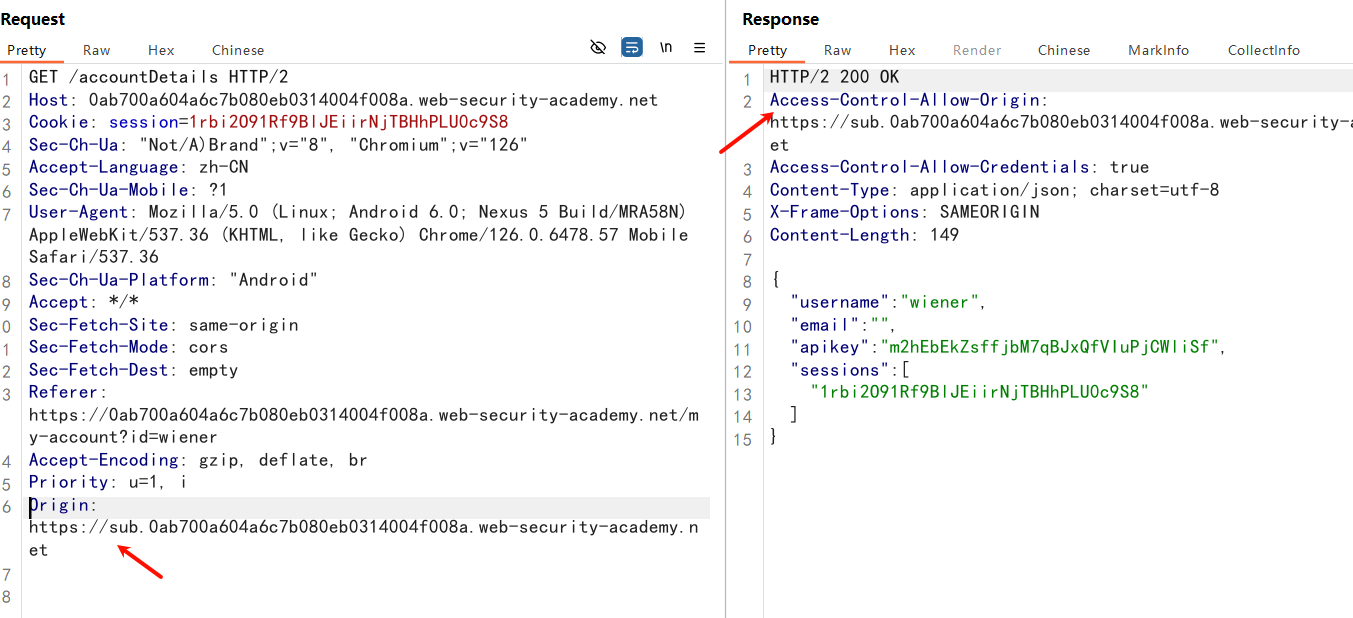Open the hamburger options menu in Request

[700, 48]
